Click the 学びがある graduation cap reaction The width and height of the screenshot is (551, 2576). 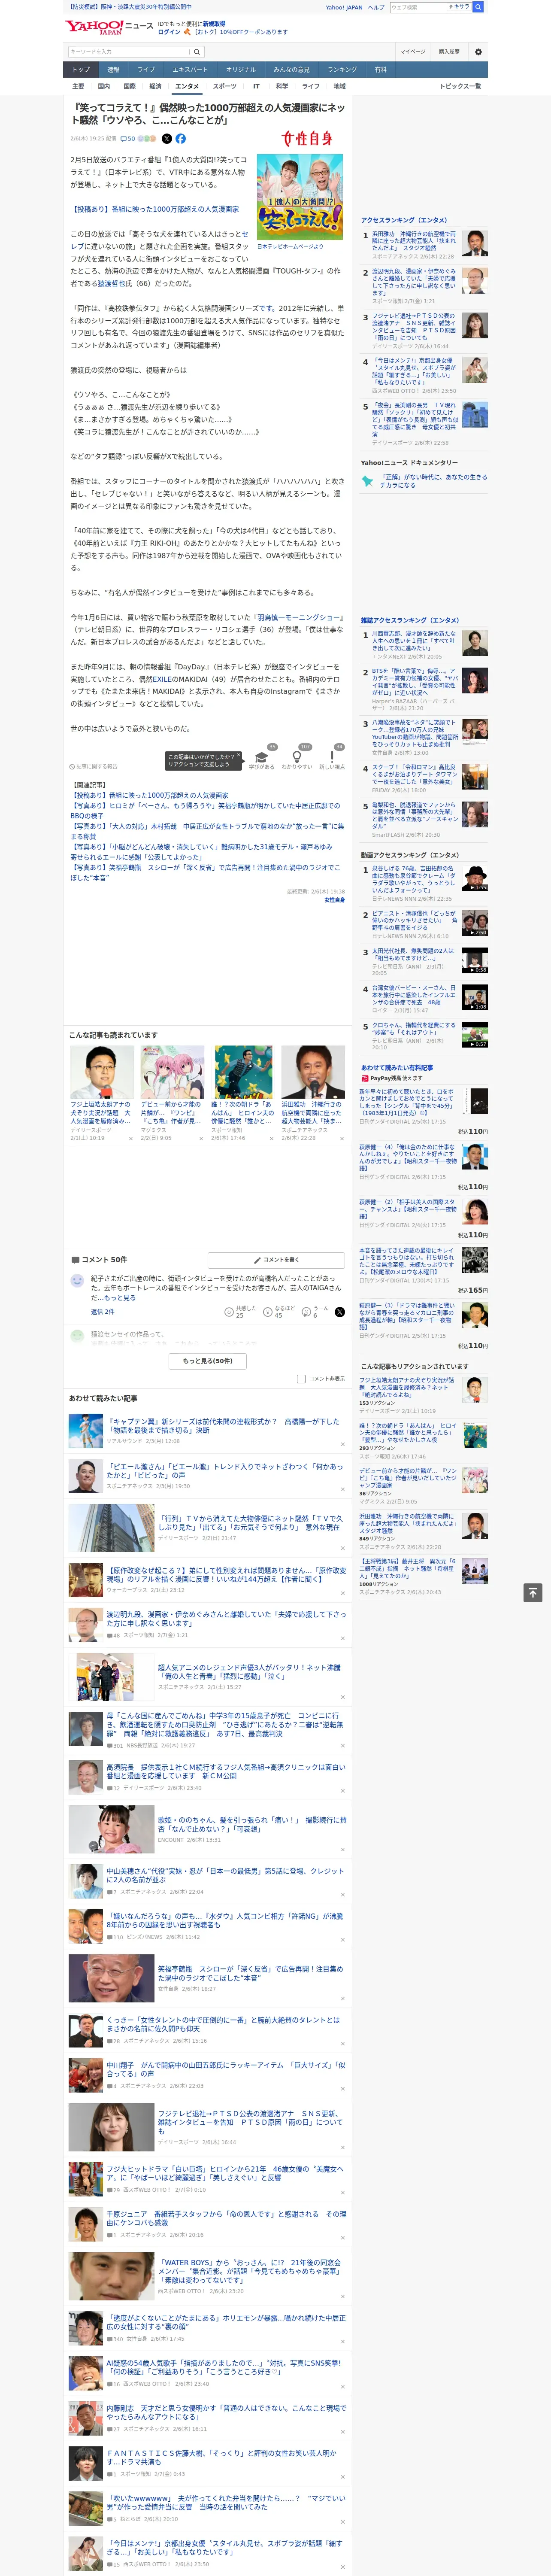[262, 759]
